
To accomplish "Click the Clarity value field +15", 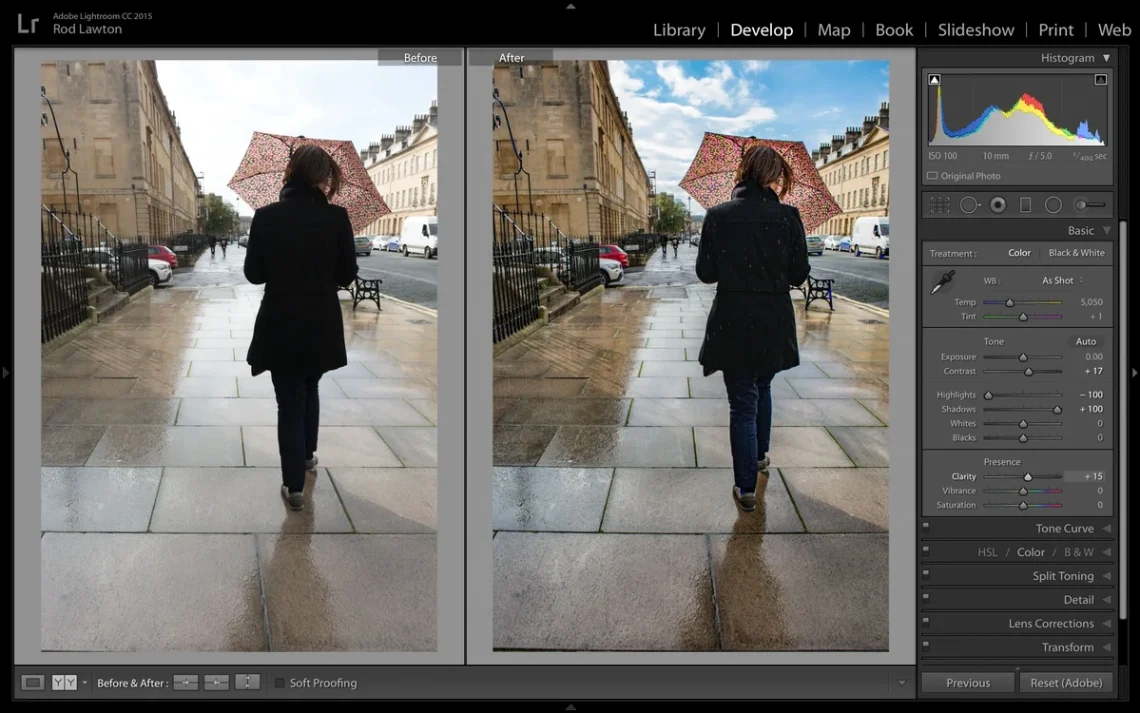I will (x=1084, y=477).
